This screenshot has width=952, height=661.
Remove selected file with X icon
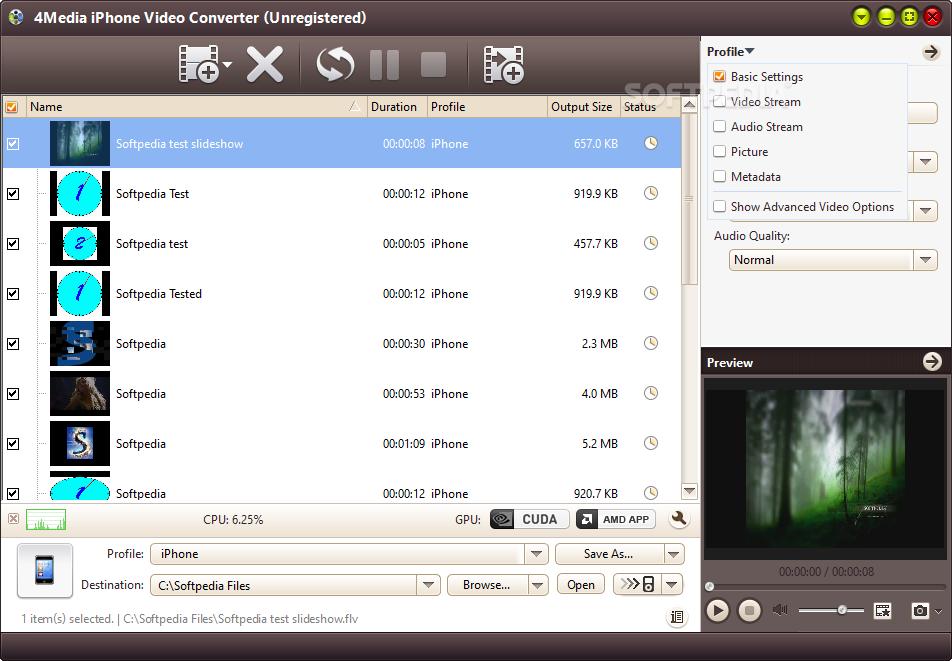coord(265,64)
